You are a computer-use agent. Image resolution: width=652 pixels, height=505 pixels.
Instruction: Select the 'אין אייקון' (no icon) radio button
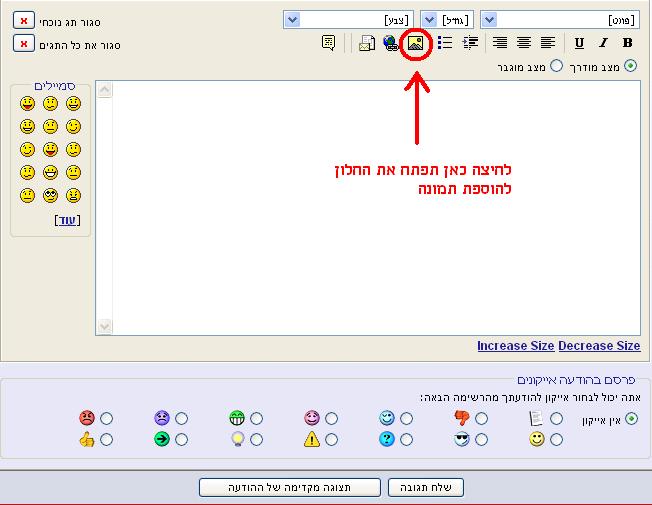(x=631, y=418)
